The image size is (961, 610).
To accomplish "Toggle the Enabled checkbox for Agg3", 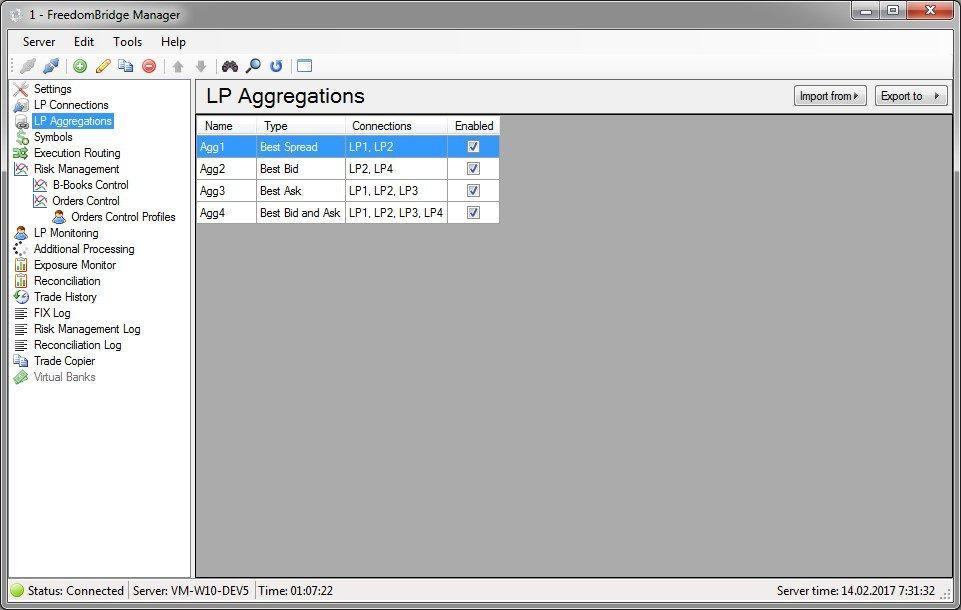I will 473,190.
